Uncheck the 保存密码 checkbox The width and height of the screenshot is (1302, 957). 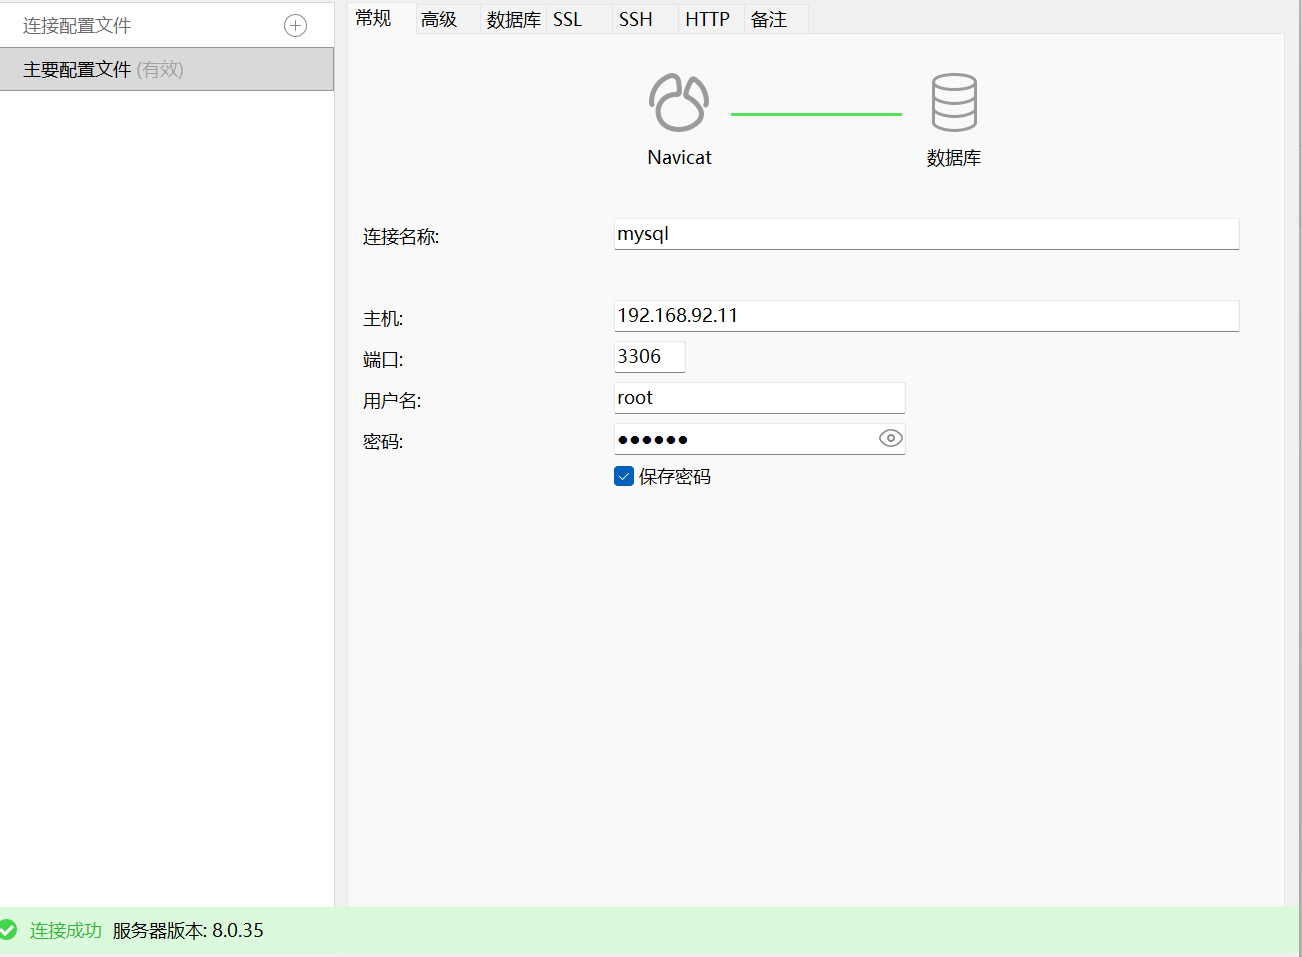pos(624,476)
